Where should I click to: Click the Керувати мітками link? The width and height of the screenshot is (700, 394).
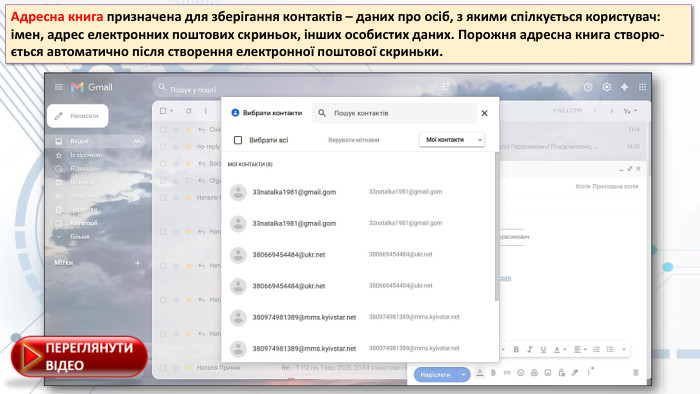click(x=354, y=140)
